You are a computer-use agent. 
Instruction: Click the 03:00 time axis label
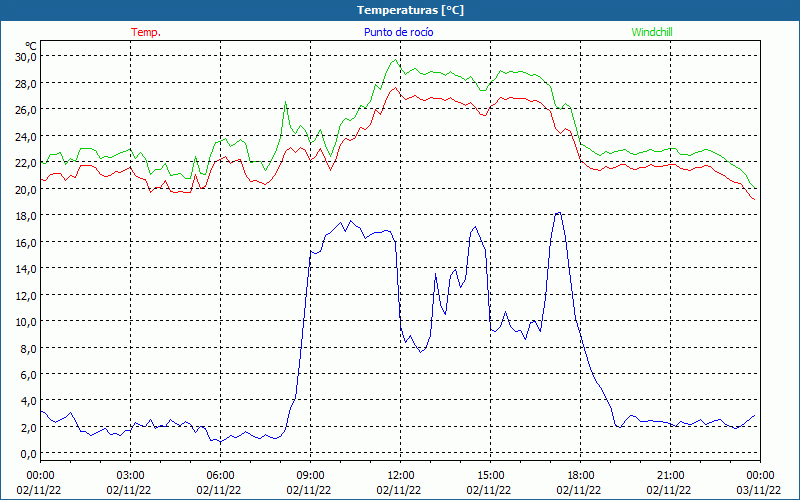tap(131, 476)
